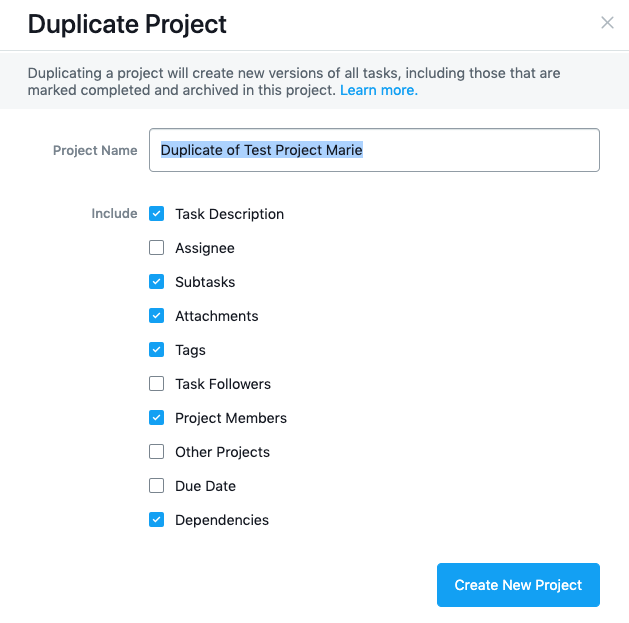Uncheck the Dependencies checkbox
This screenshot has height=623, width=629.
tap(156, 520)
